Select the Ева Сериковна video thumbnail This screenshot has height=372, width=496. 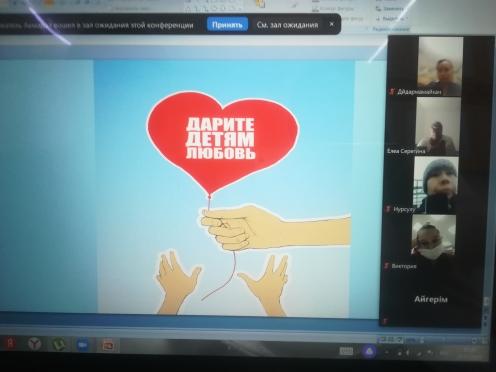(438, 127)
